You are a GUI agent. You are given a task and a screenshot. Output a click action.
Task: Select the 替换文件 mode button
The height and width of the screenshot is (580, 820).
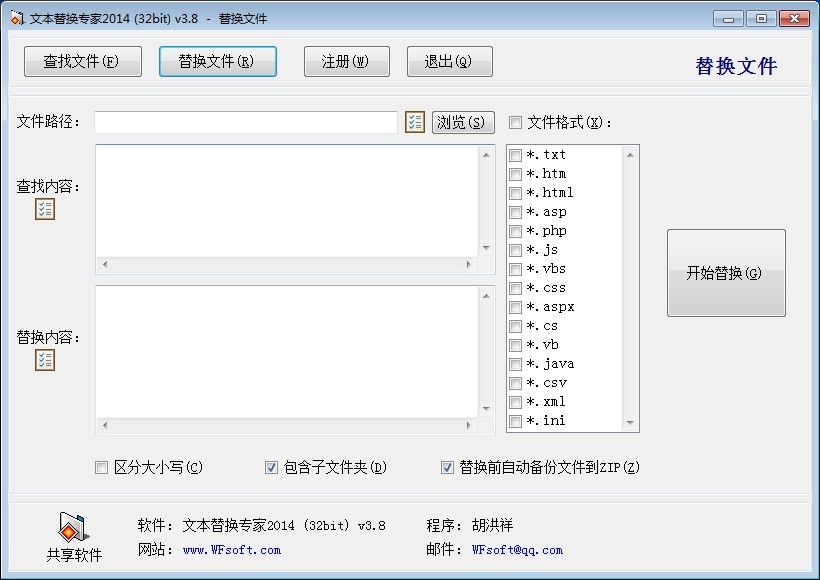tap(217, 61)
